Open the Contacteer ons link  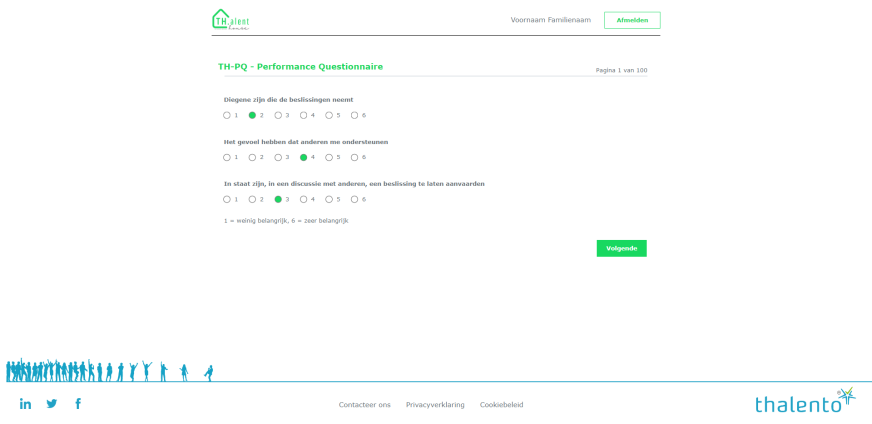click(364, 405)
